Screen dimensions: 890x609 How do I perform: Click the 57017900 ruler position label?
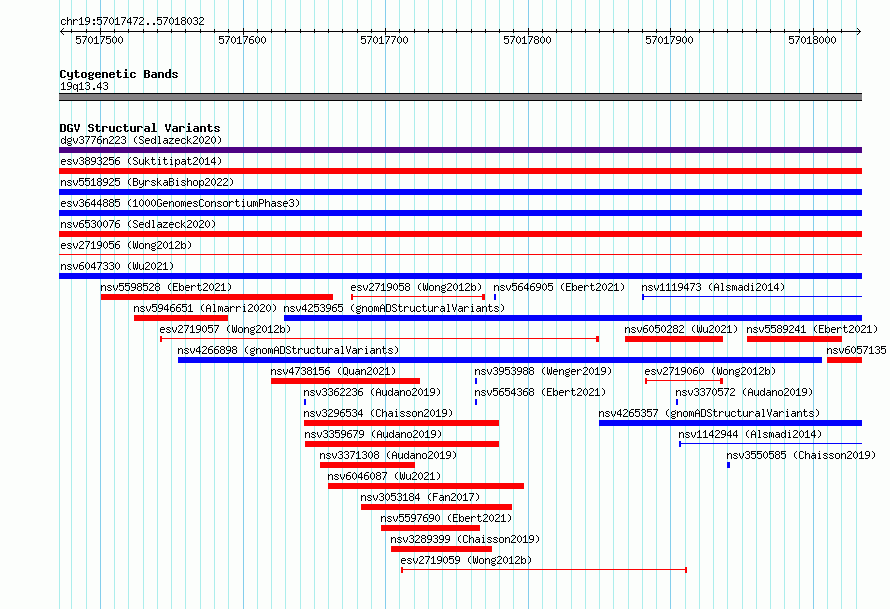(x=669, y=40)
